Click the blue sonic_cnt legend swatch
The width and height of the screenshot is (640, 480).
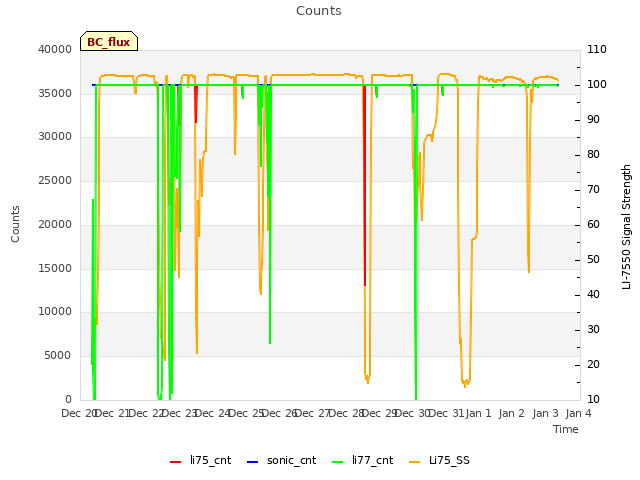(253, 462)
